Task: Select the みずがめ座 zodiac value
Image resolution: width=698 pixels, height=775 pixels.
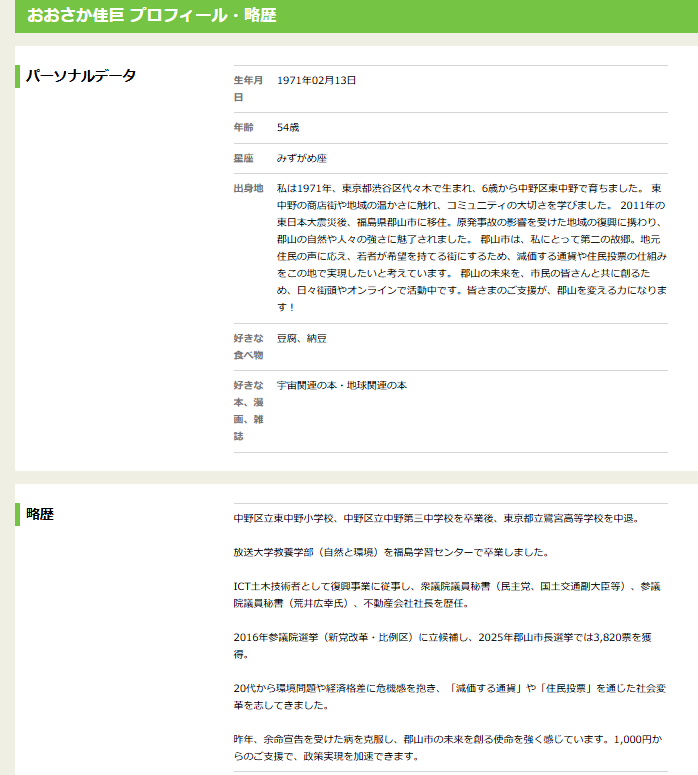Action: pos(302,158)
